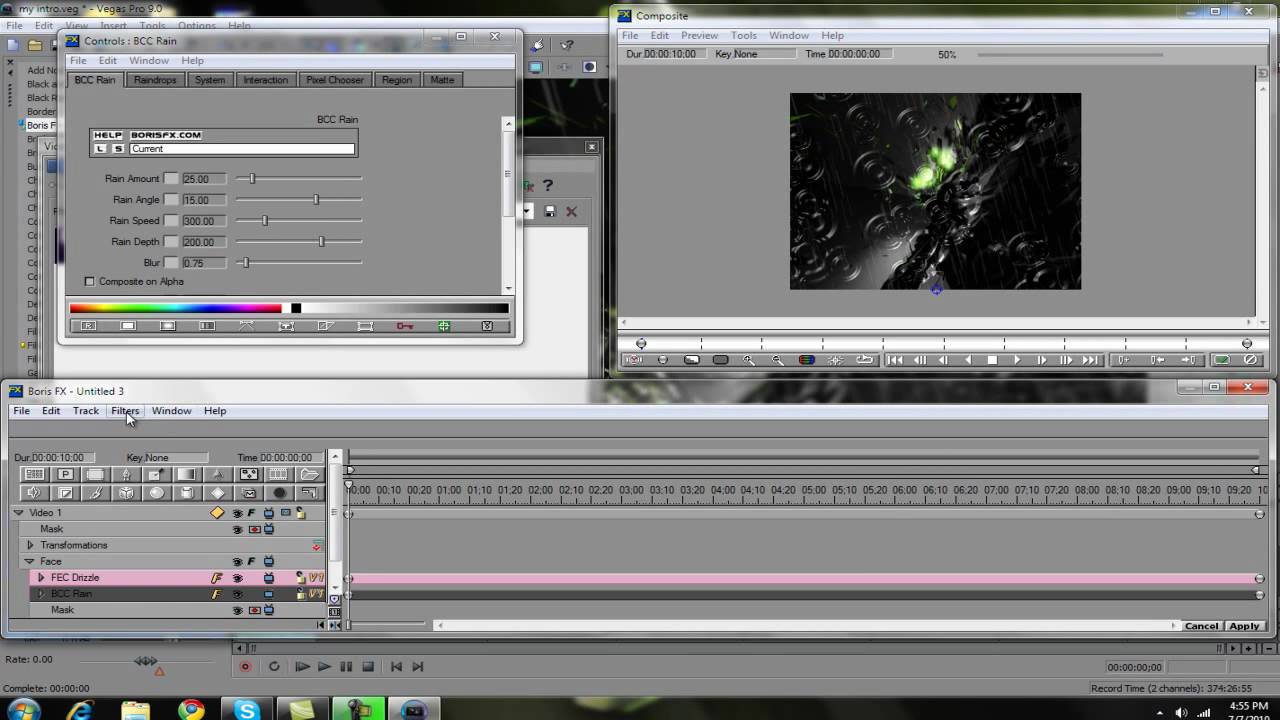This screenshot has height=720, width=1280.
Task: Click the zoom in magnifier in Composite window
Action: [749, 360]
